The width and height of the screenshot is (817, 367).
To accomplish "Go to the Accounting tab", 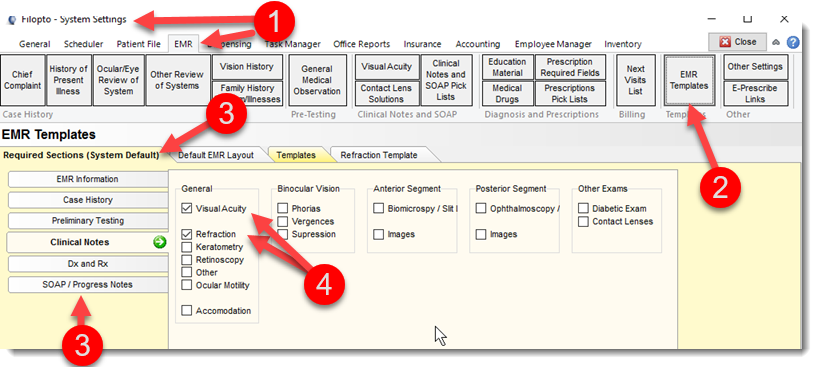I will pyautogui.click(x=477, y=44).
